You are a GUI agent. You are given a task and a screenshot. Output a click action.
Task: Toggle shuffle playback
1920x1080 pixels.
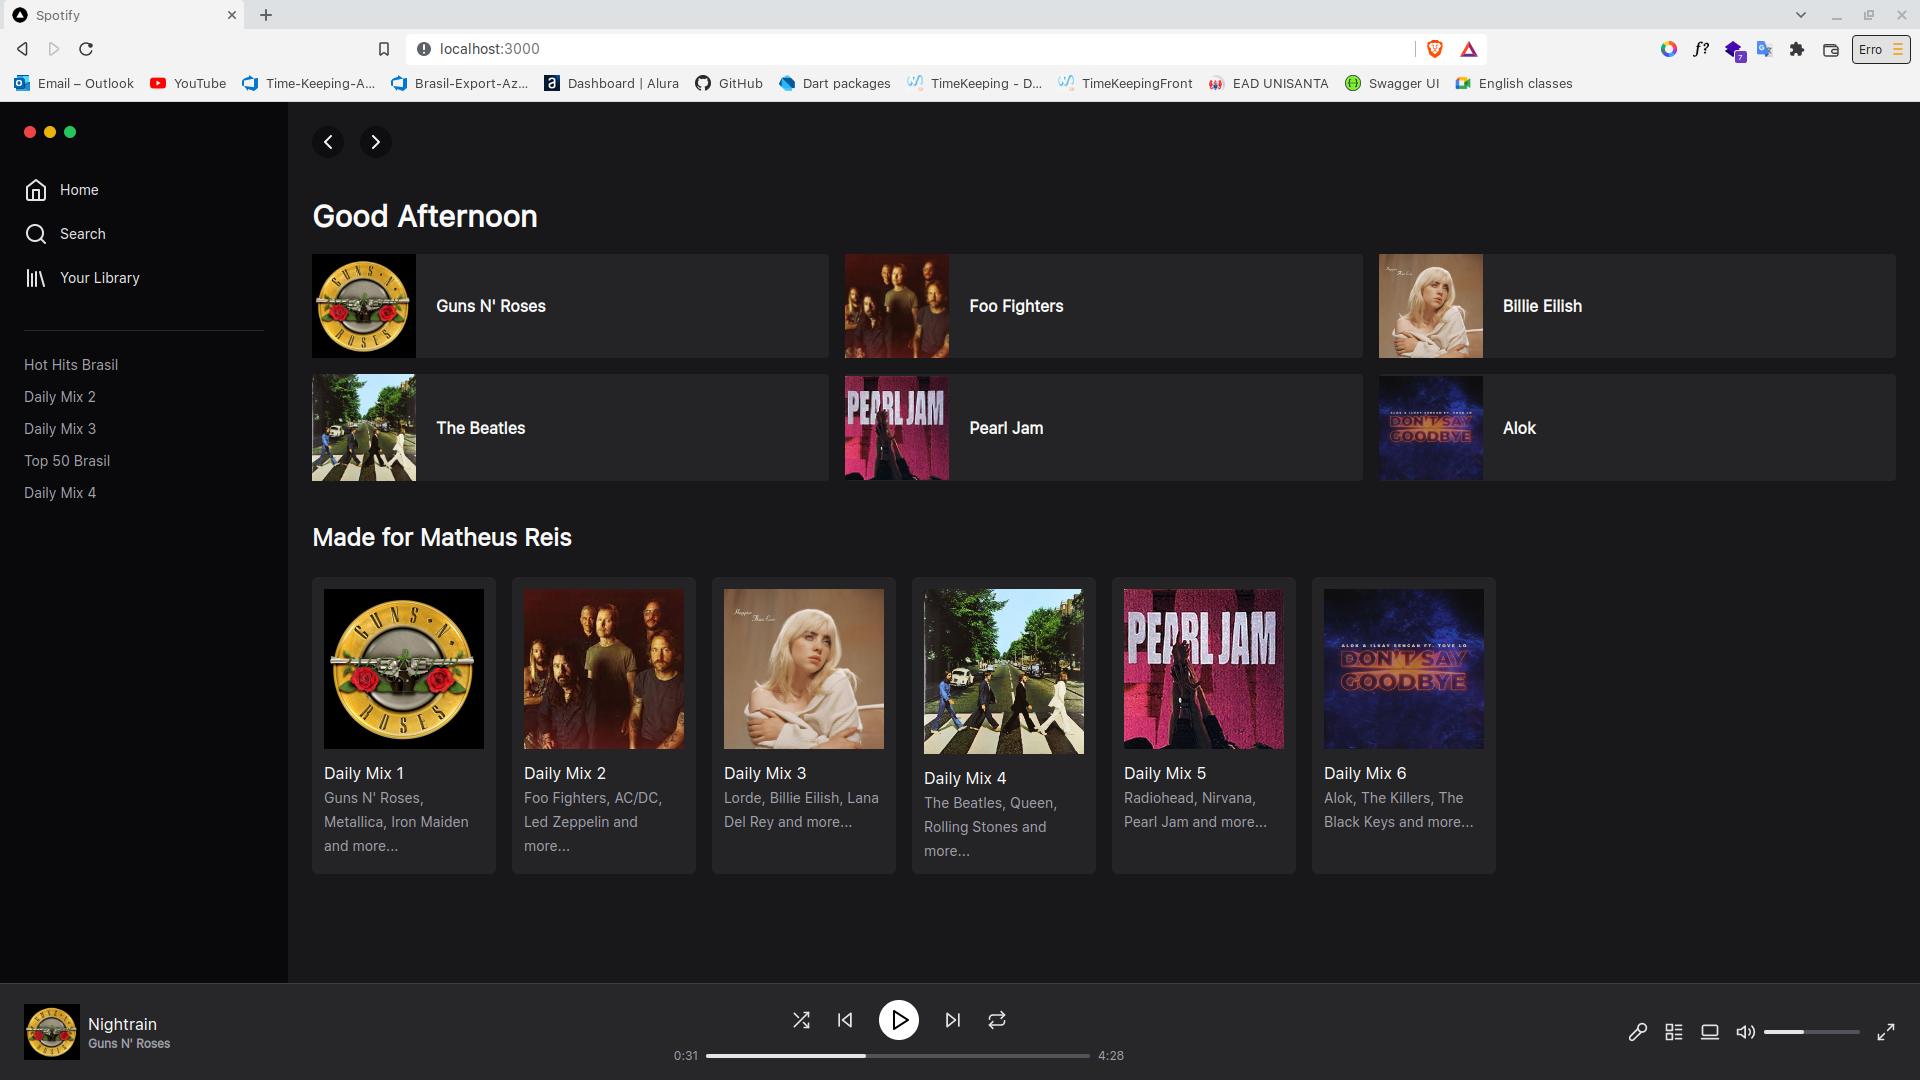click(801, 1019)
